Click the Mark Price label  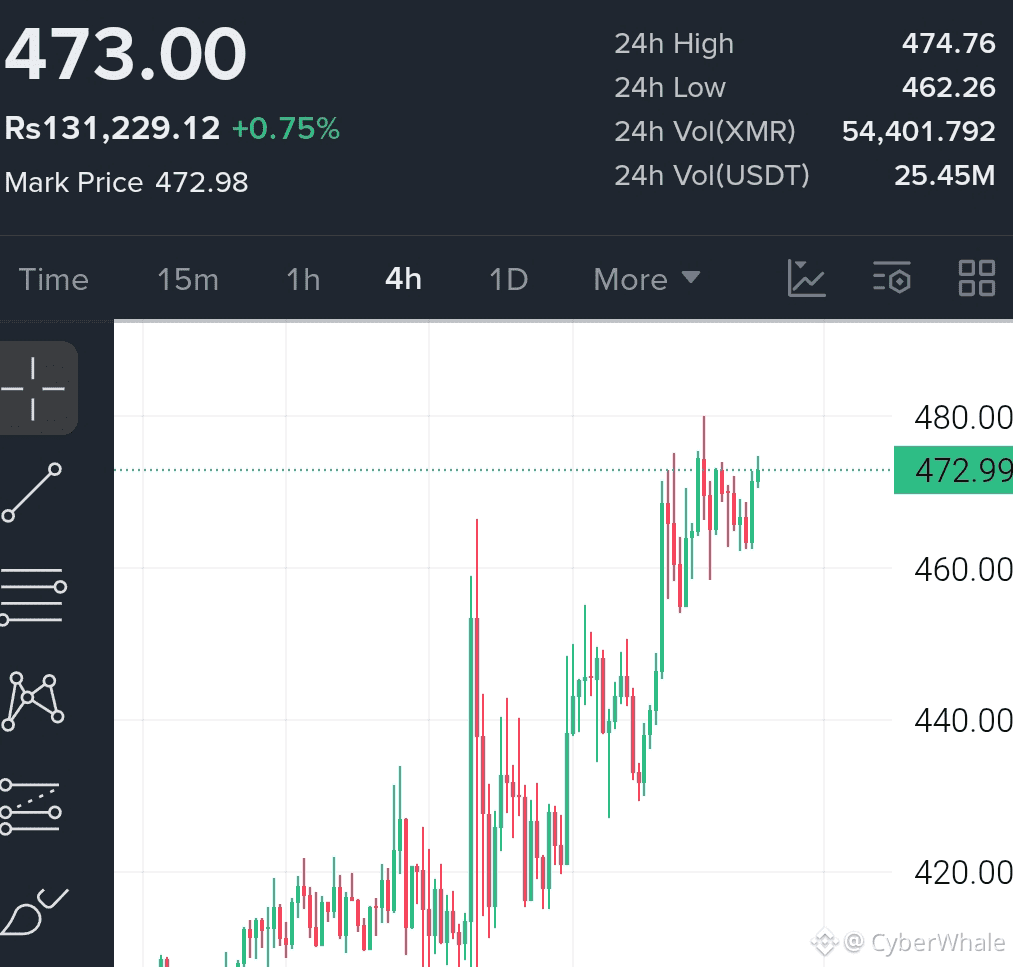click(74, 182)
